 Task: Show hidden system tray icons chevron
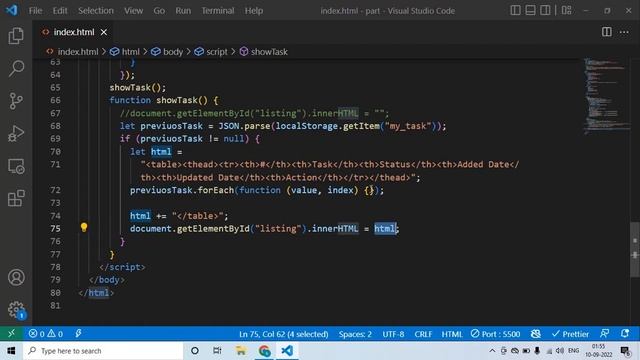pos(492,351)
